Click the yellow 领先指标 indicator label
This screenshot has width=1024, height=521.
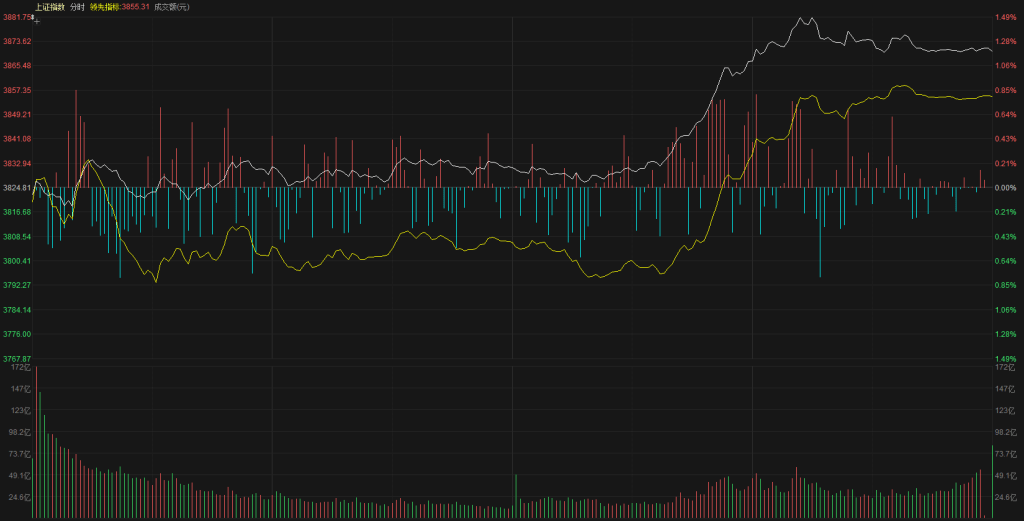point(120,7)
